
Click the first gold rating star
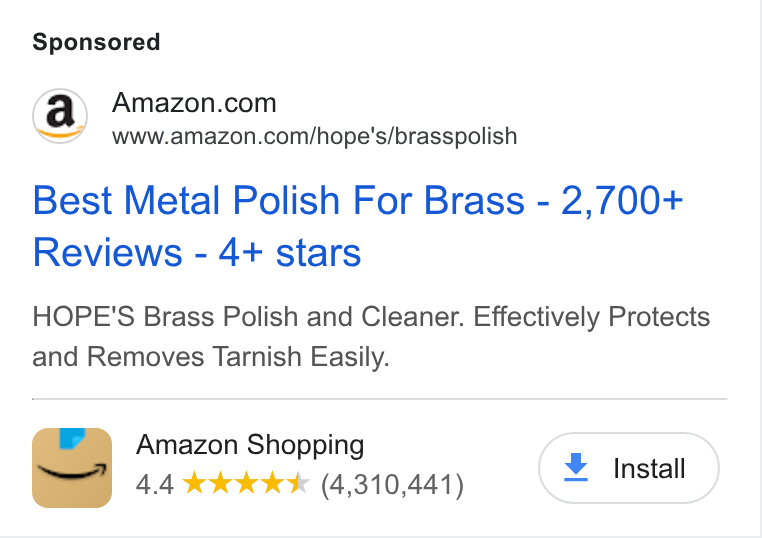194,483
